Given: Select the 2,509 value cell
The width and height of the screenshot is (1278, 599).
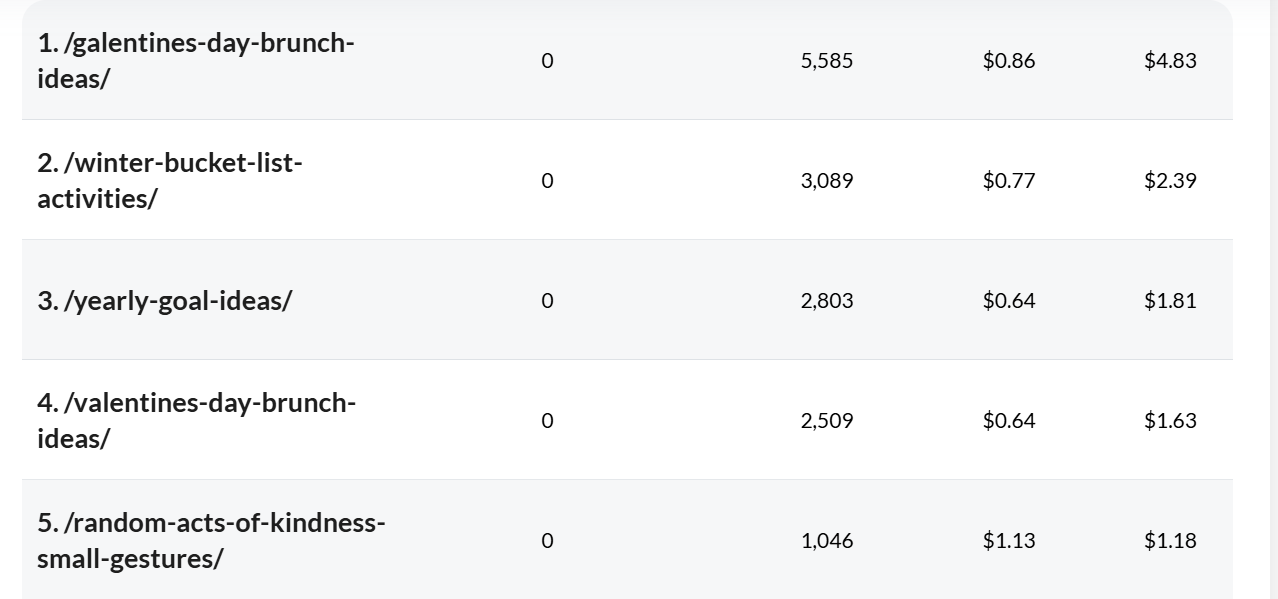Looking at the screenshot, I should tap(826, 420).
